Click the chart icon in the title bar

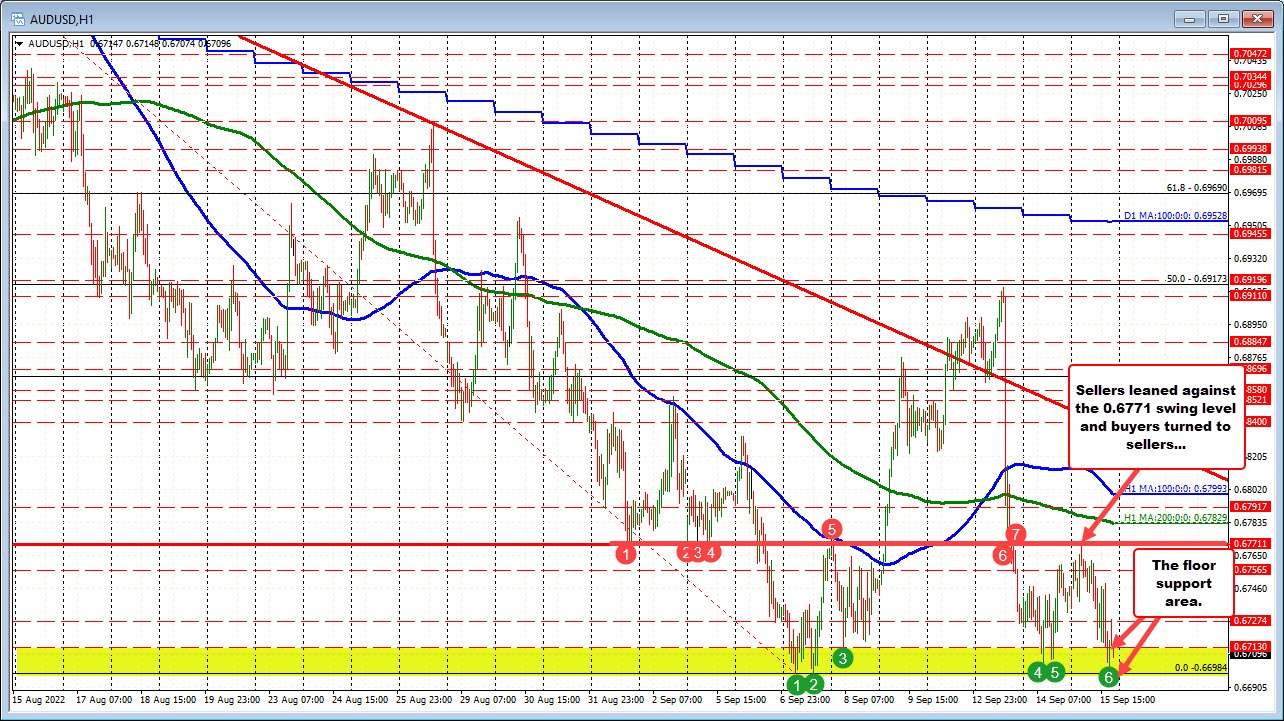click(16, 17)
